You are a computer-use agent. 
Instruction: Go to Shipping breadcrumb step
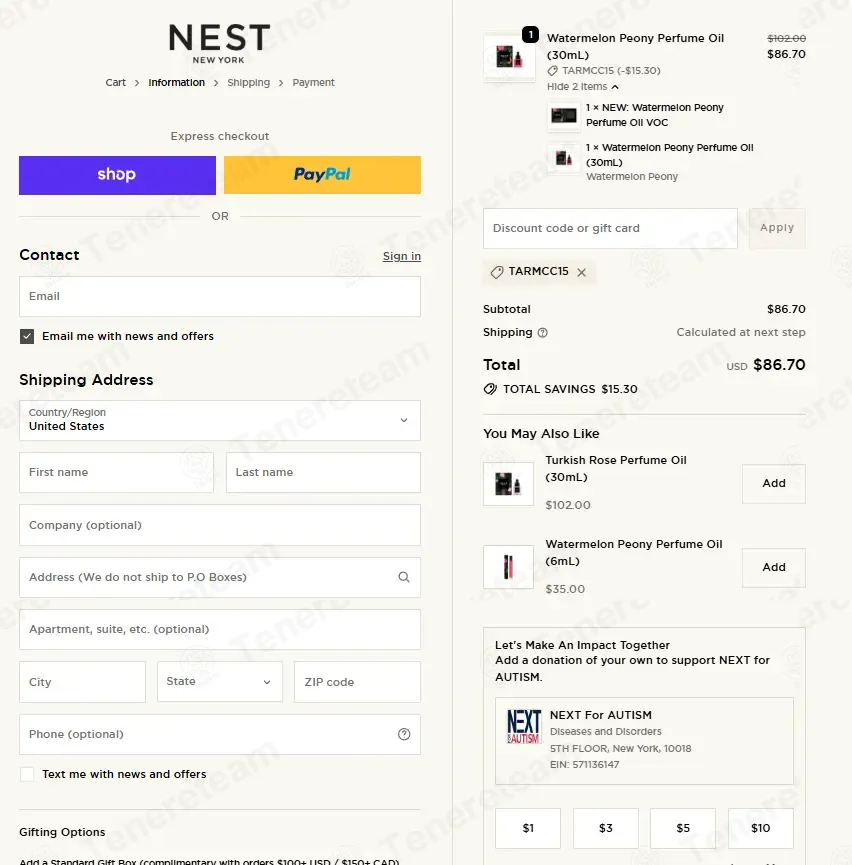point(248,83)
